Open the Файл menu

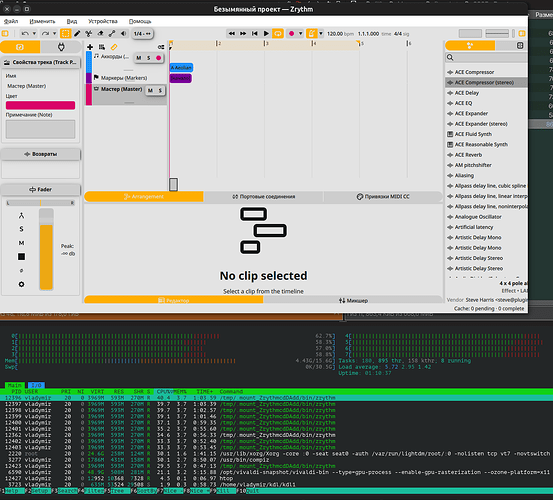tap(11, 21)
